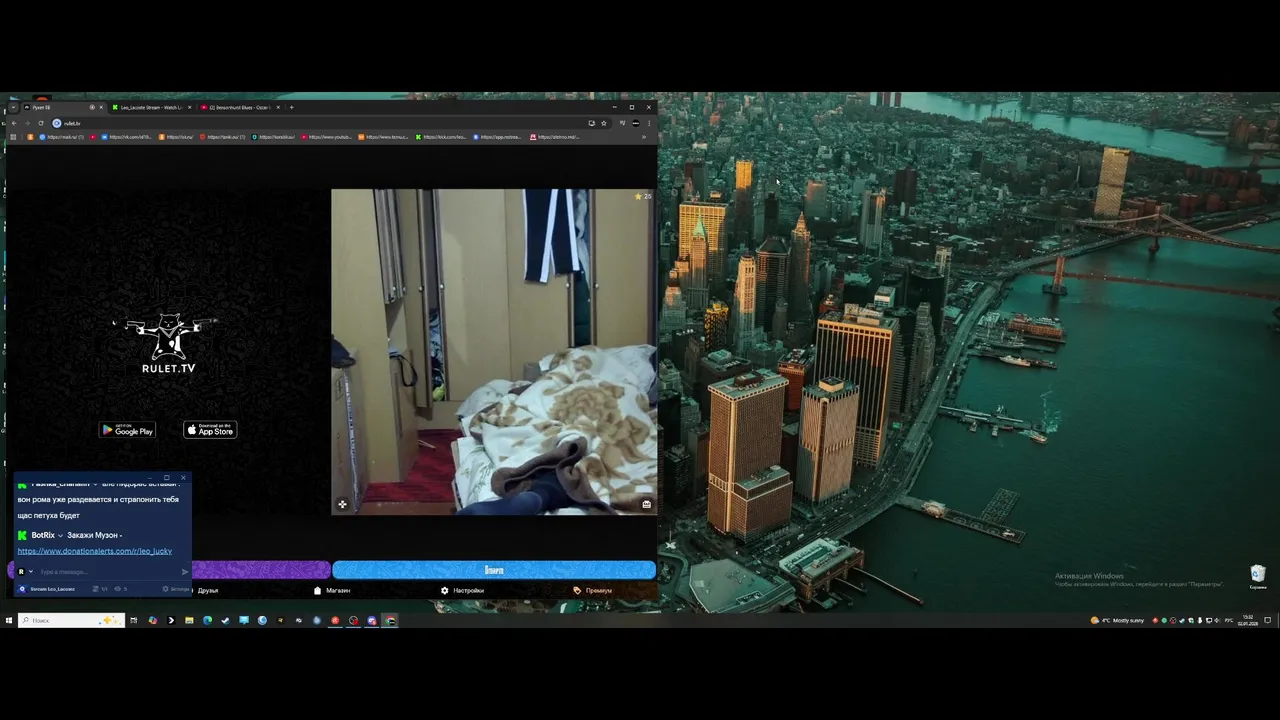This screenshot has width=1280, height=720.
Task: Open the mail.ru bookmark
Action: click(62, 137)
